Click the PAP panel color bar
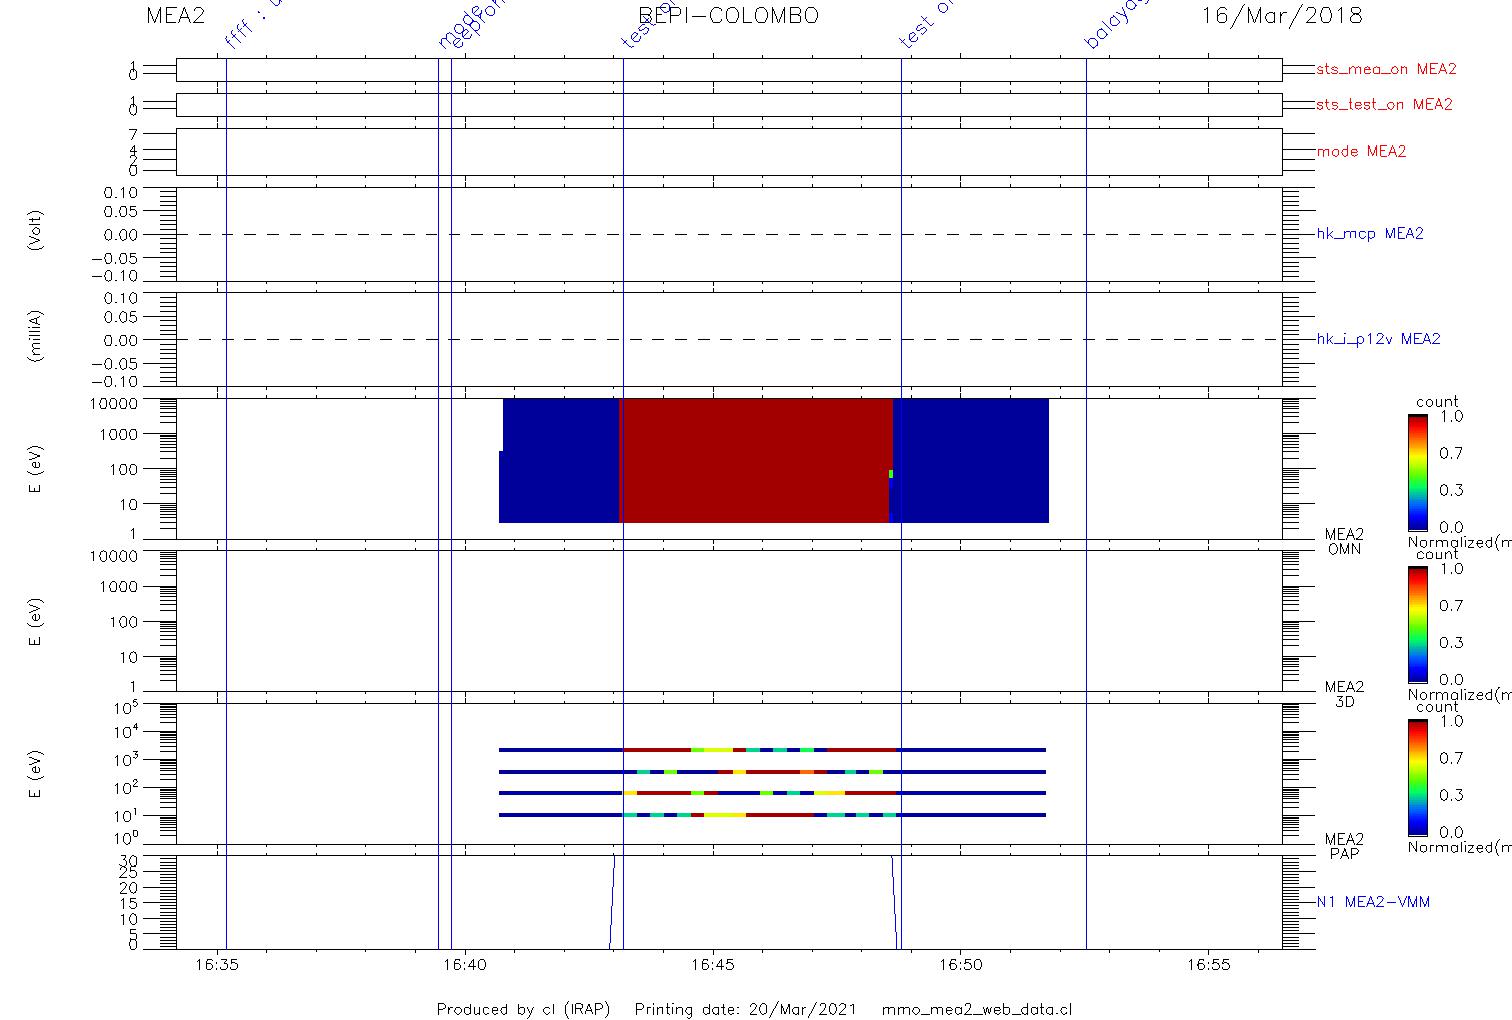Image resolution: width=1512 pixels, height=1020 pixels. [1417, 777]
